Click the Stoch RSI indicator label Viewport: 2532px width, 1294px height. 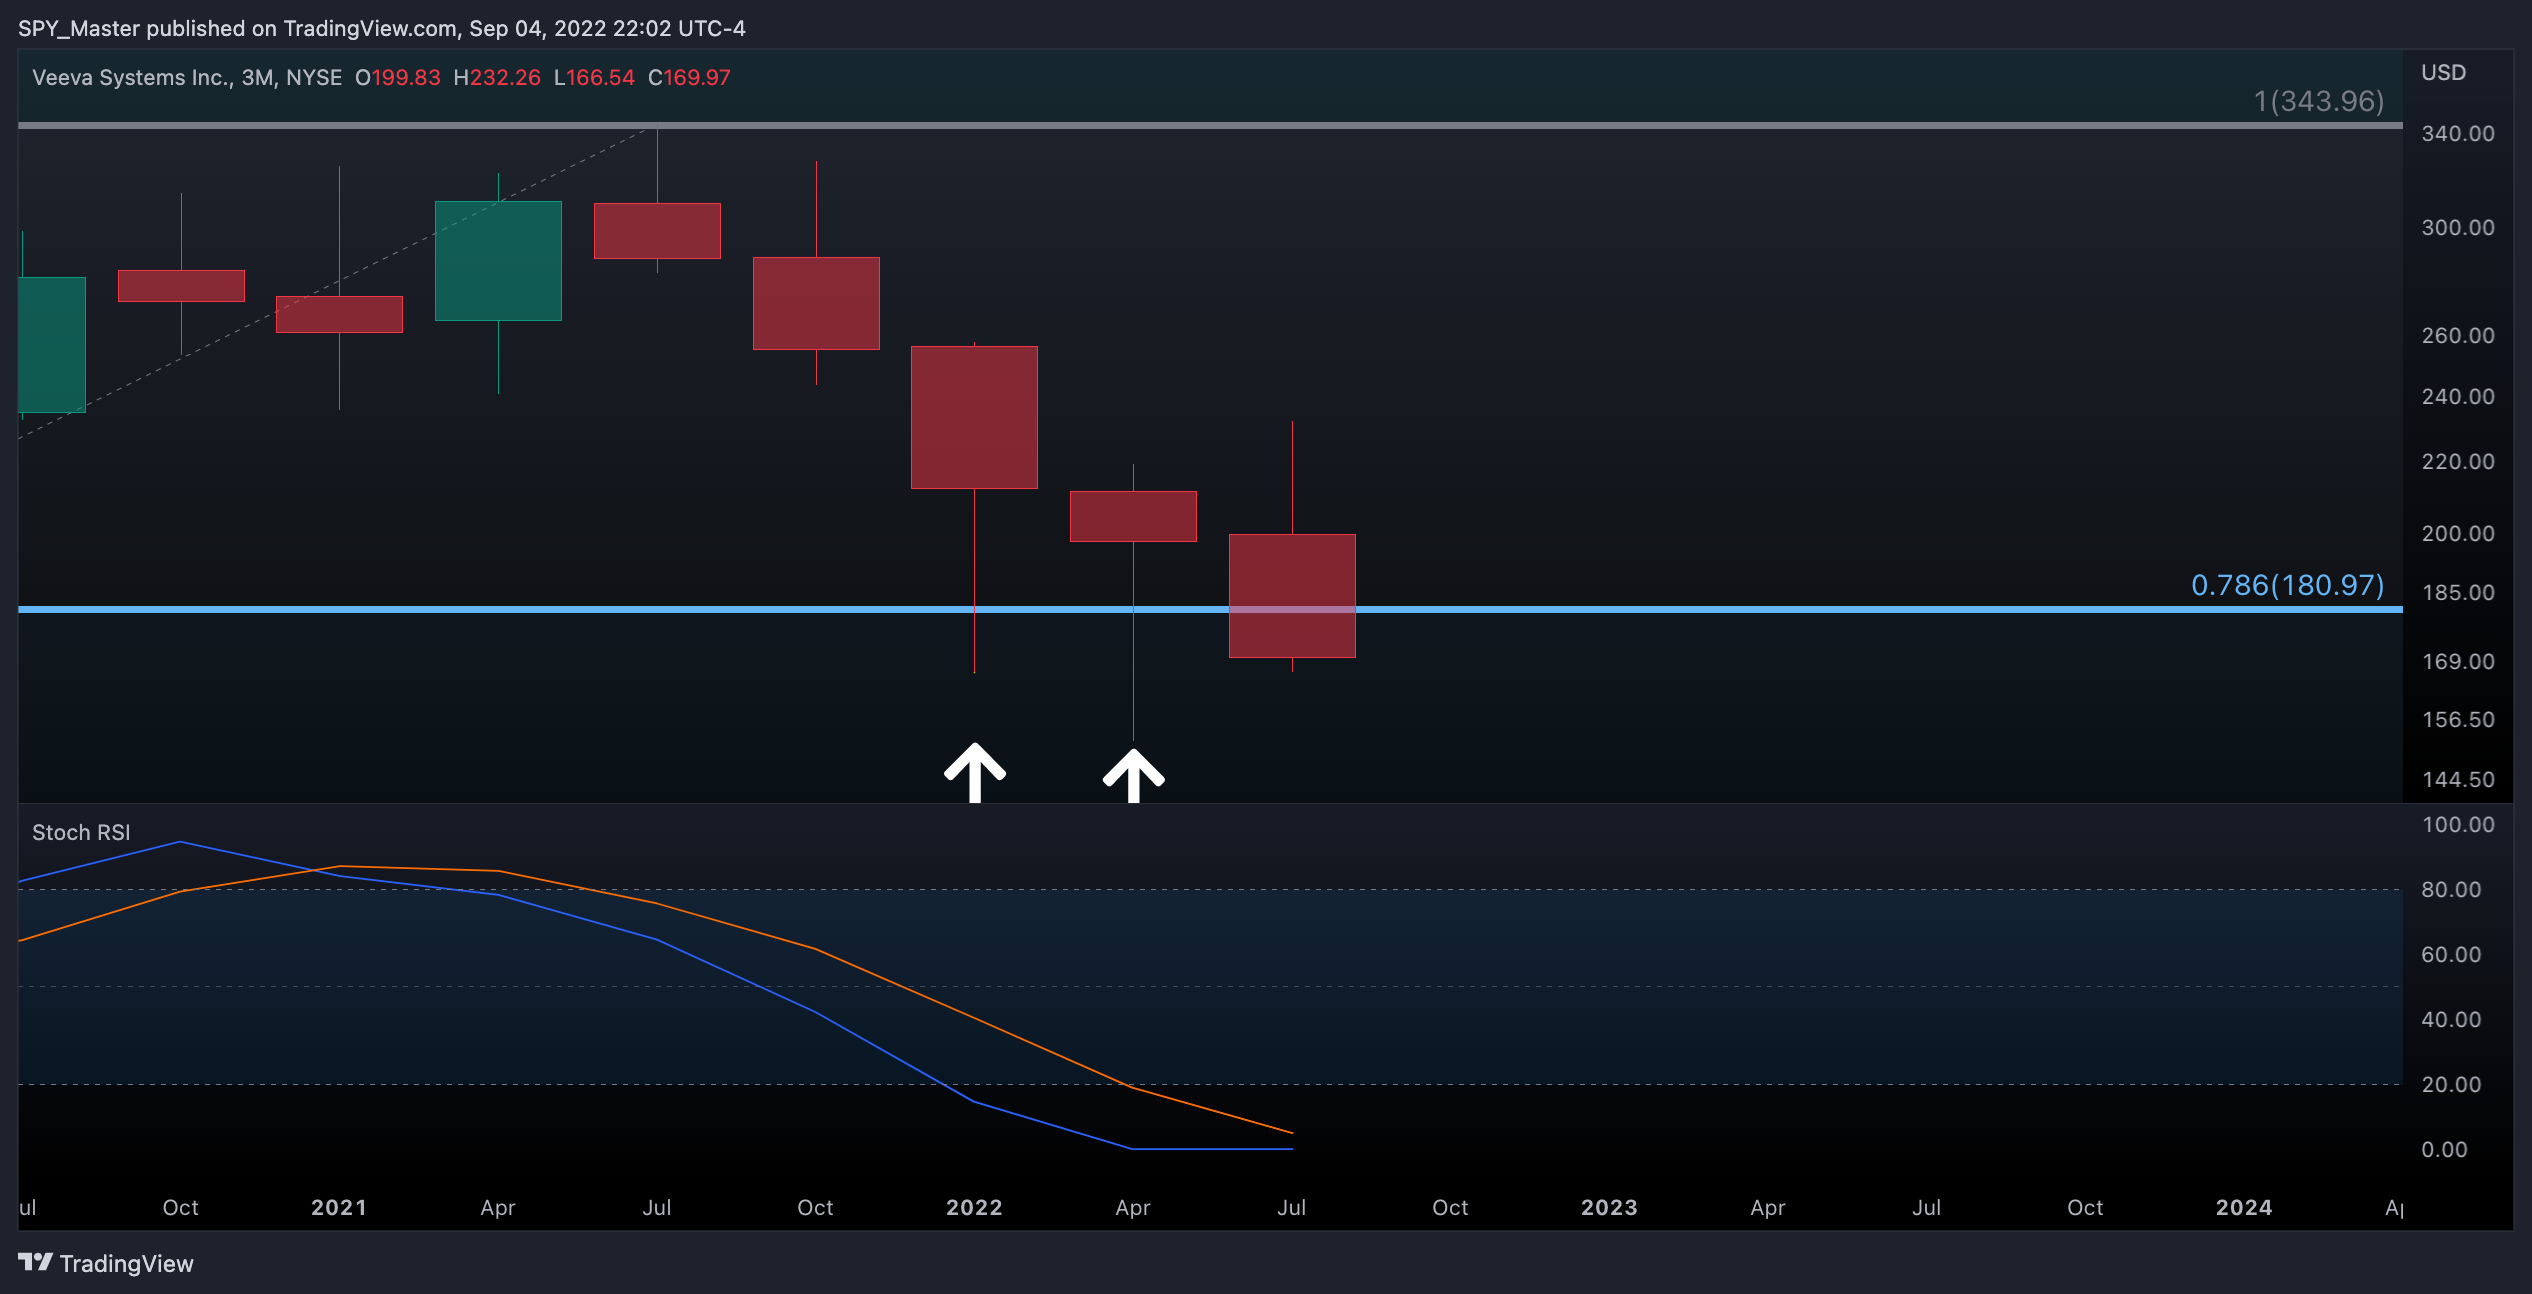[81, 832]
